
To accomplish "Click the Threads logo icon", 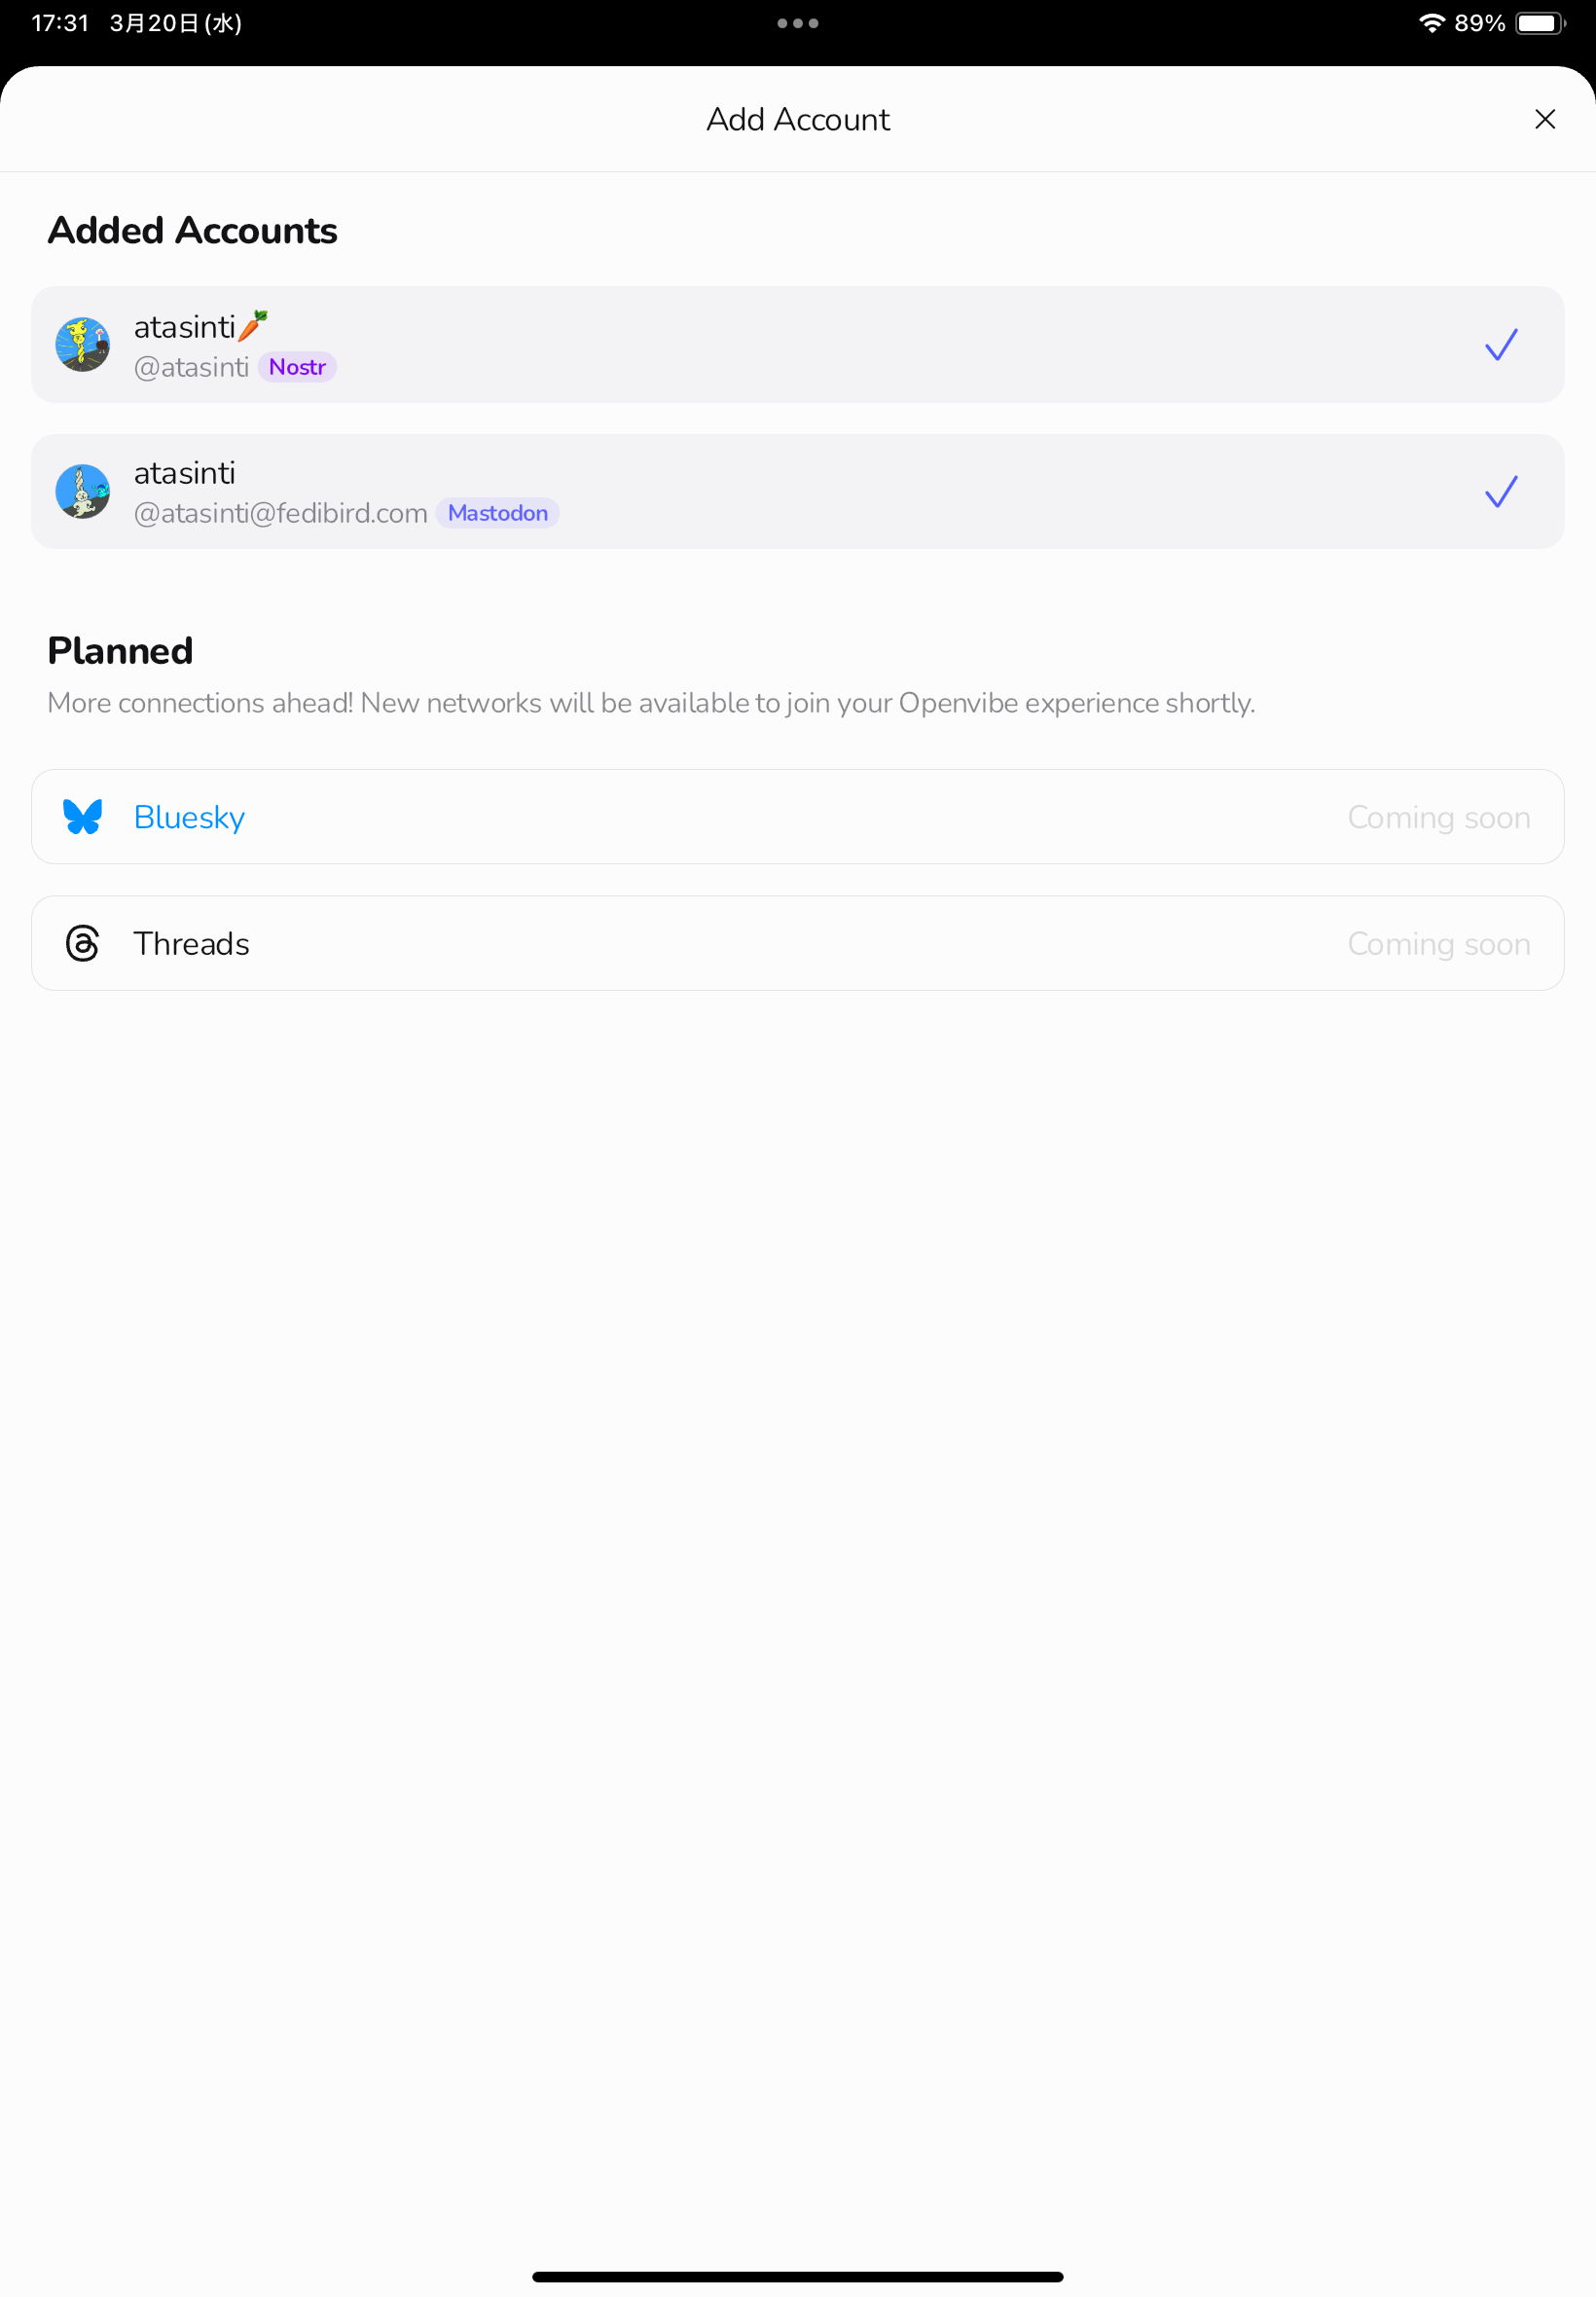I will click(x=83, y=943).
